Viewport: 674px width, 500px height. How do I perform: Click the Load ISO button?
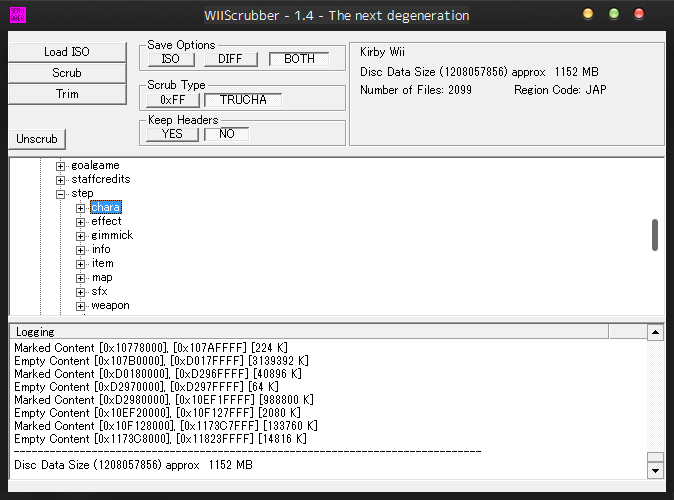click(x=67, y=52)
